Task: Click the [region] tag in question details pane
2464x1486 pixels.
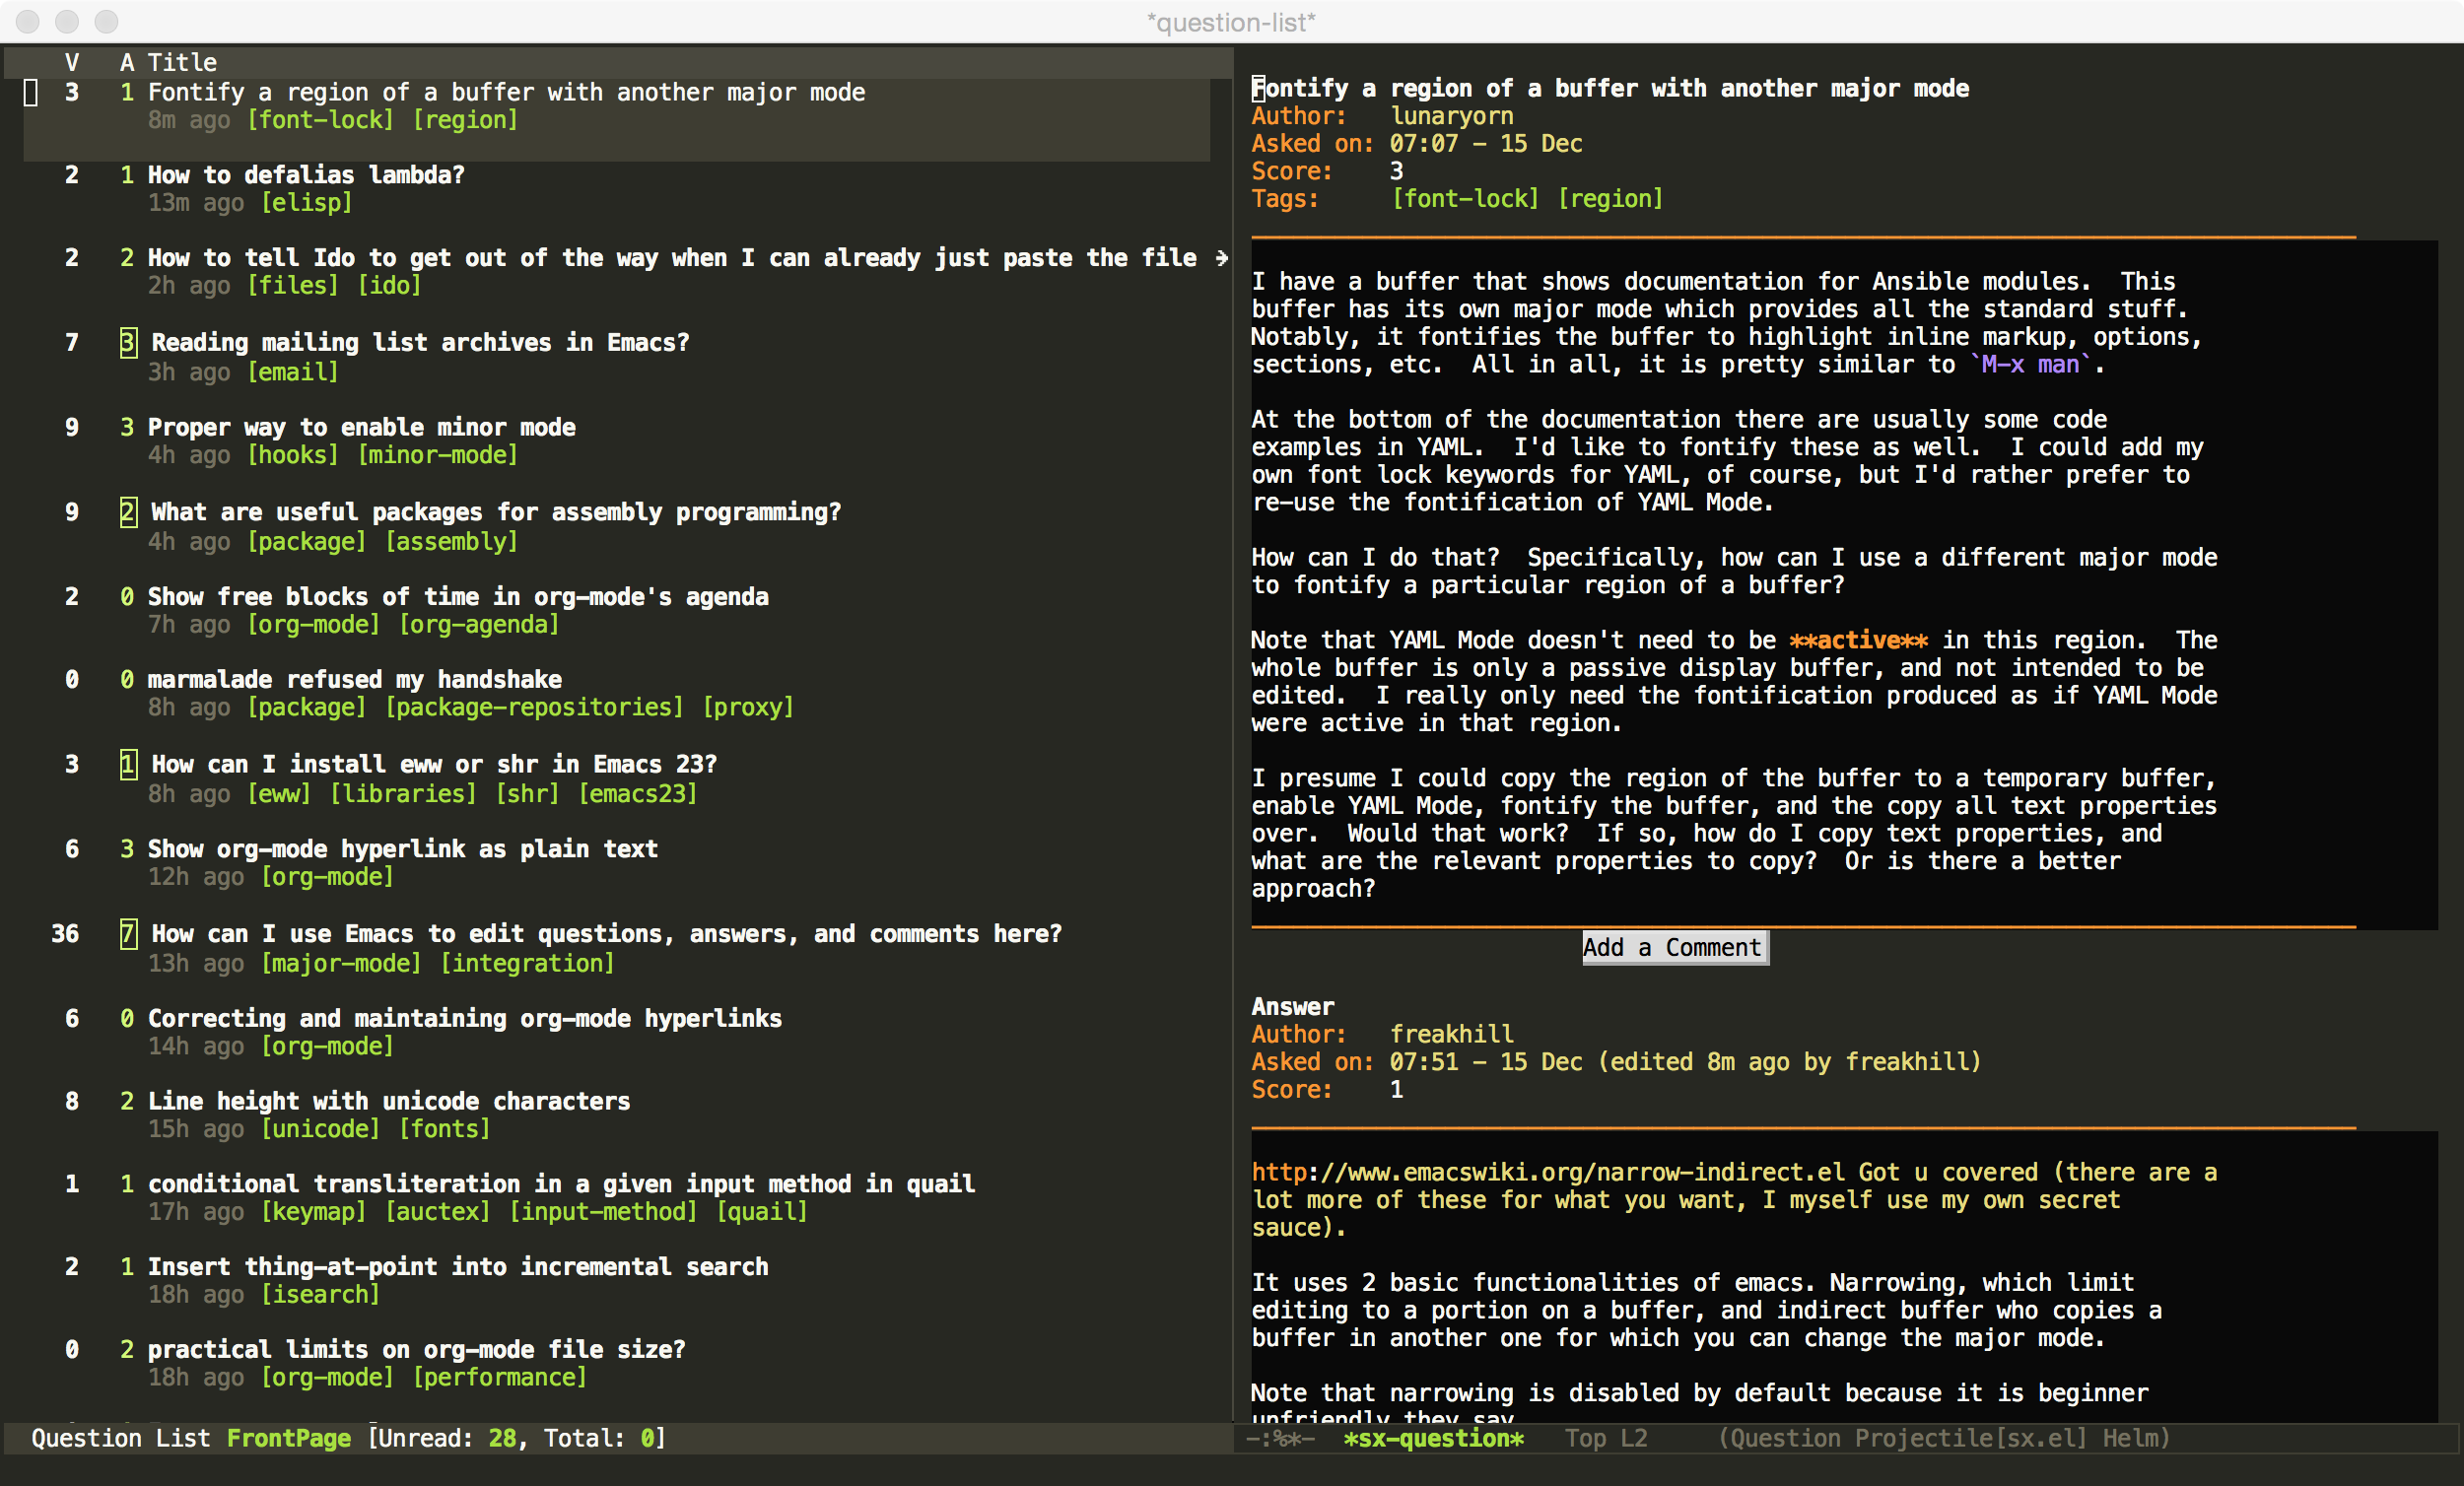Action: pos(1610,199)
